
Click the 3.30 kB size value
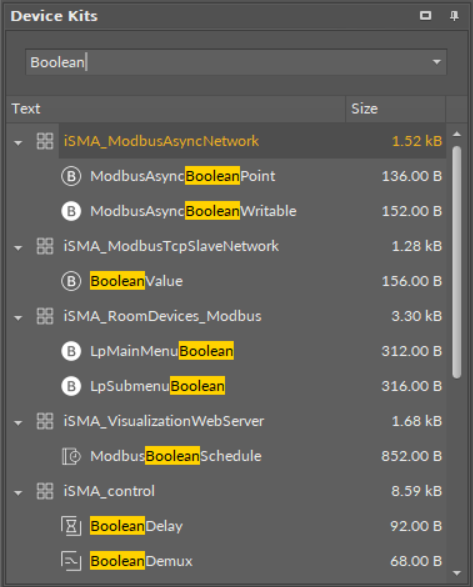pyautogui.click(x=417, y=316)
